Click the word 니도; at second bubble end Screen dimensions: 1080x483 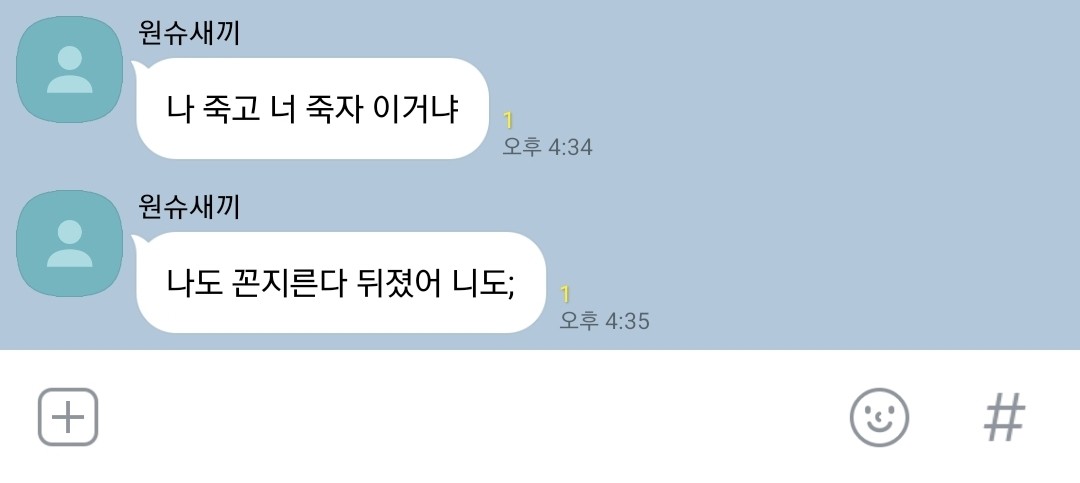point(484,283)
